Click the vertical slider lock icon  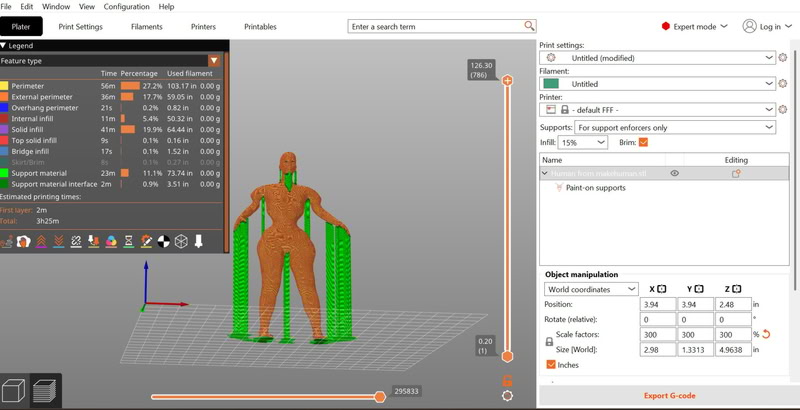coord(507,380)
